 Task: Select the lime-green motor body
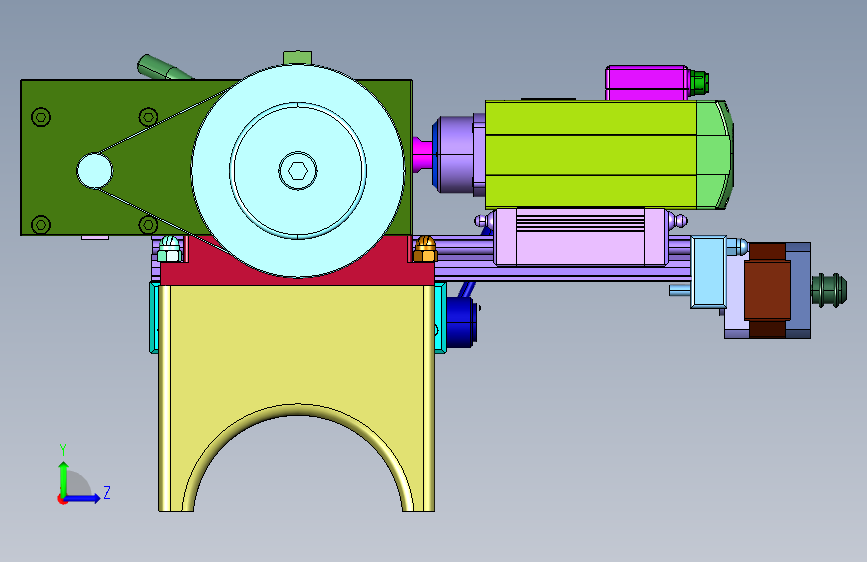(591, 155)
